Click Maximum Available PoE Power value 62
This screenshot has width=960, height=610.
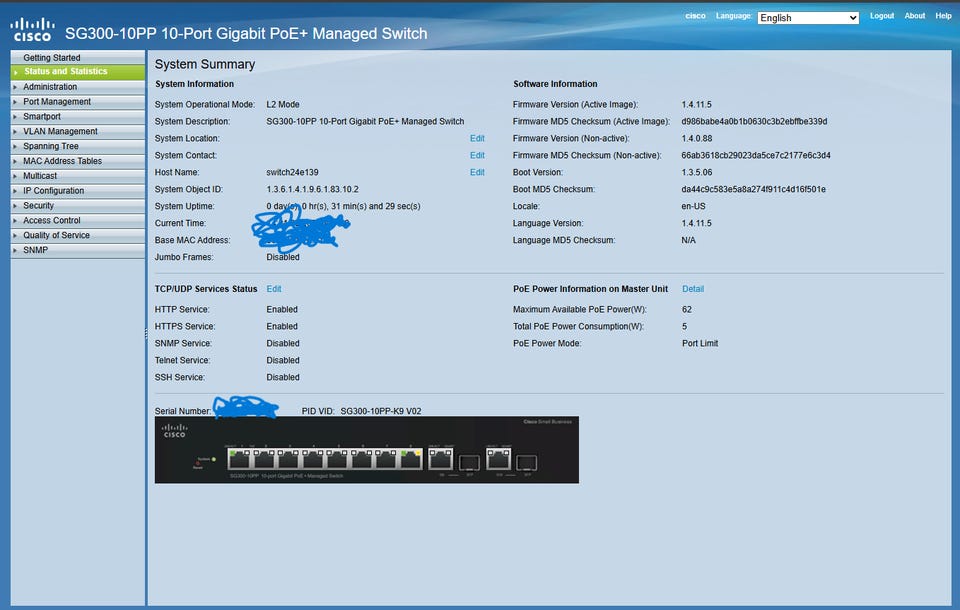tap(687, 310)
